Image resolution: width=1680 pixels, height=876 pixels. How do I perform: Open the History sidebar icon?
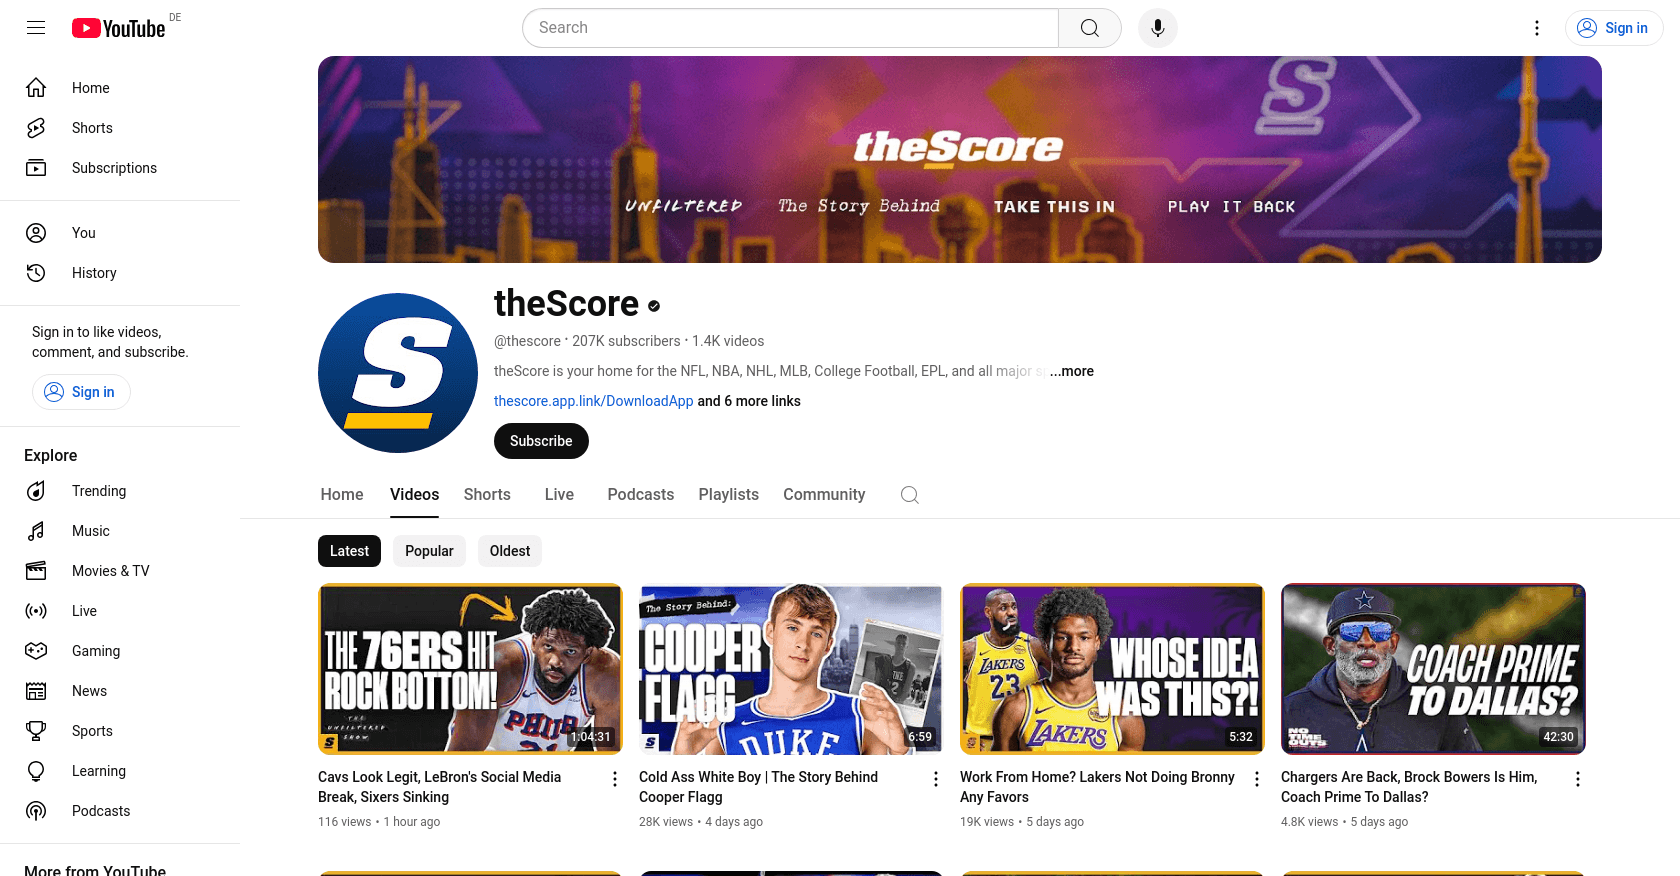pos(36,273)
